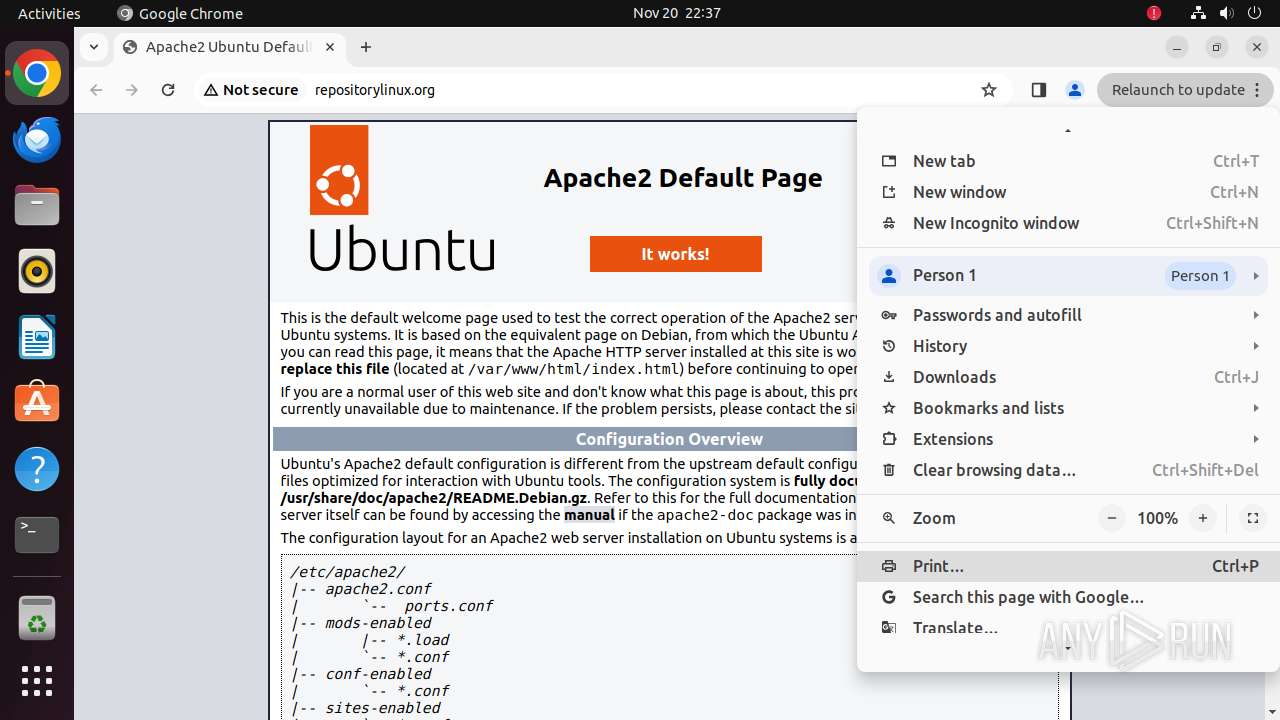The height and width of the screenshot is (720, 1280).
Task: Open the Help icon in the dock
Action: click(37, 469)
